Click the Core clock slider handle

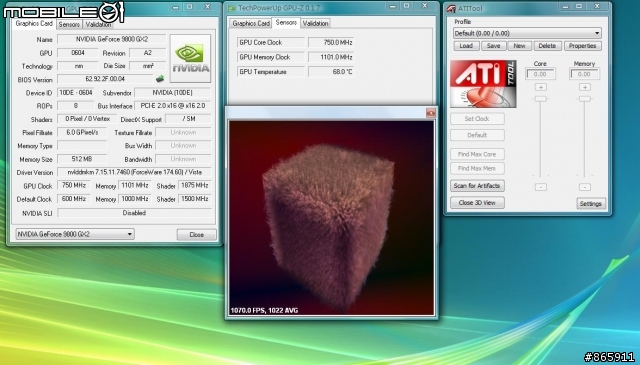click(x=540, y=98)
